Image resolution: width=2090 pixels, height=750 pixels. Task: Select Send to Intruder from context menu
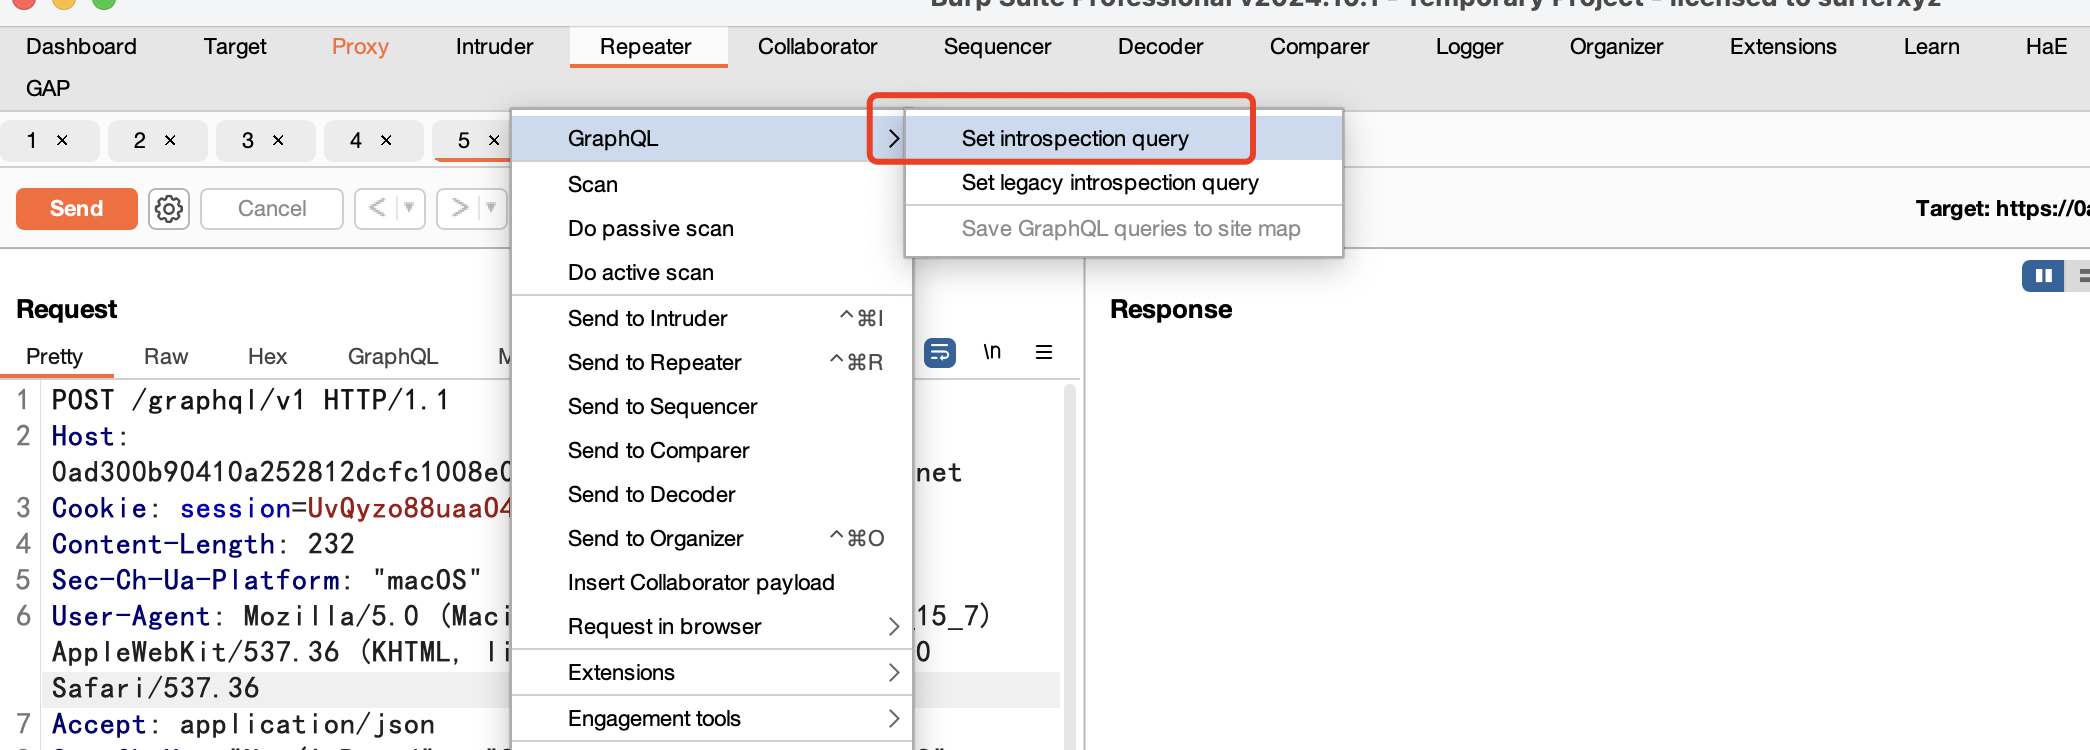coord(647,318)
